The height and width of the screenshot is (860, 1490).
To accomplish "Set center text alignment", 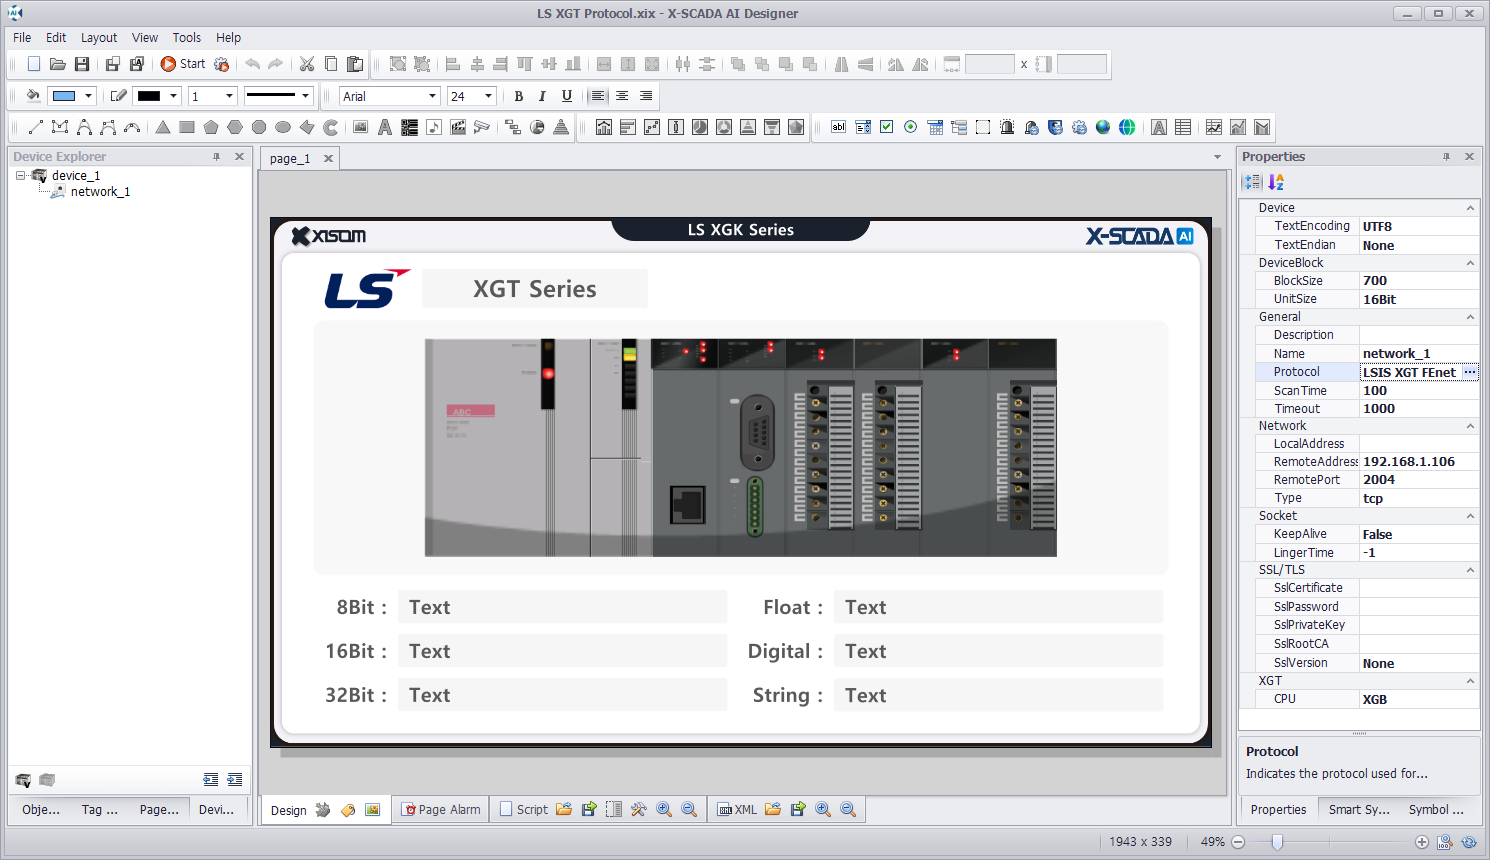I will (622, 96).
